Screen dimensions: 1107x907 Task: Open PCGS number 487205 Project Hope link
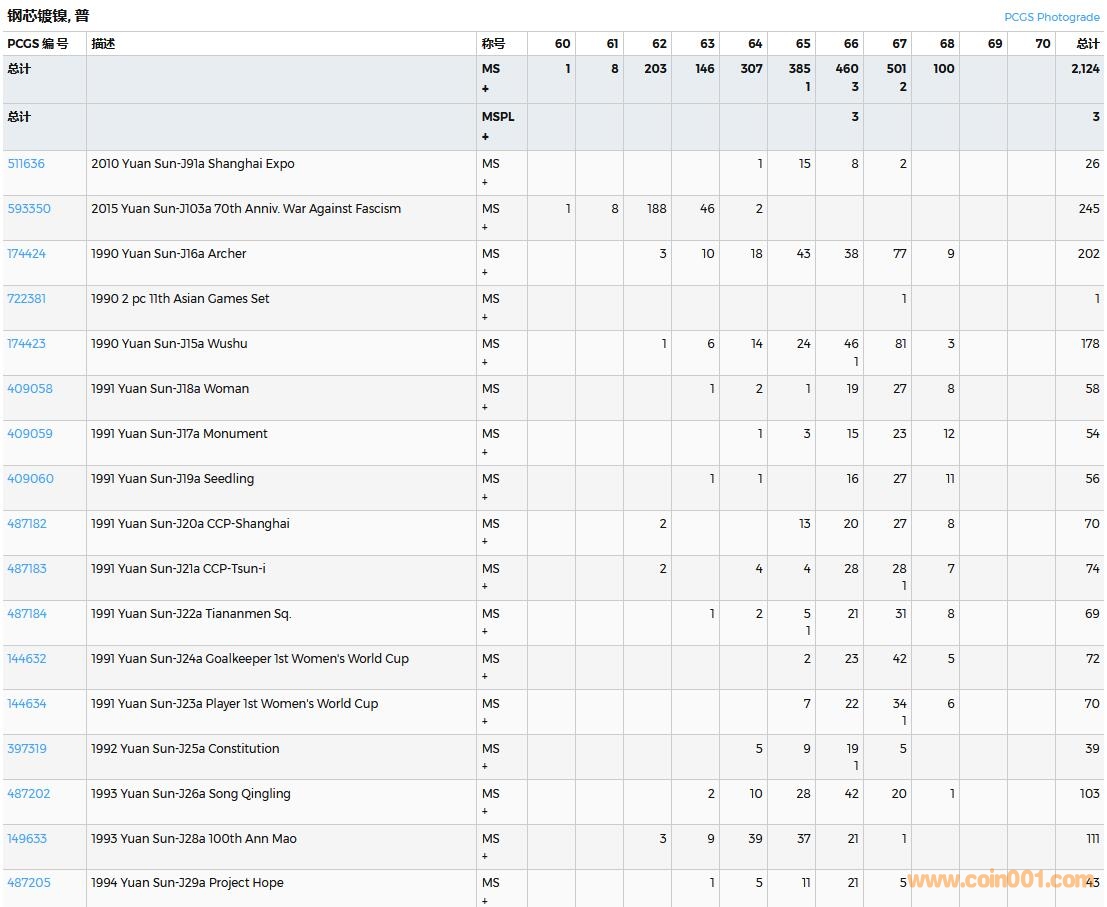tap(28, 883)
